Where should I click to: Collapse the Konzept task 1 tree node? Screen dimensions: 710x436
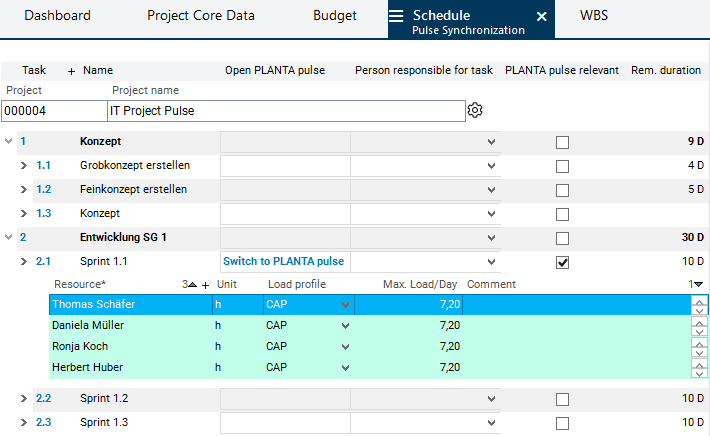coord(9,142)
